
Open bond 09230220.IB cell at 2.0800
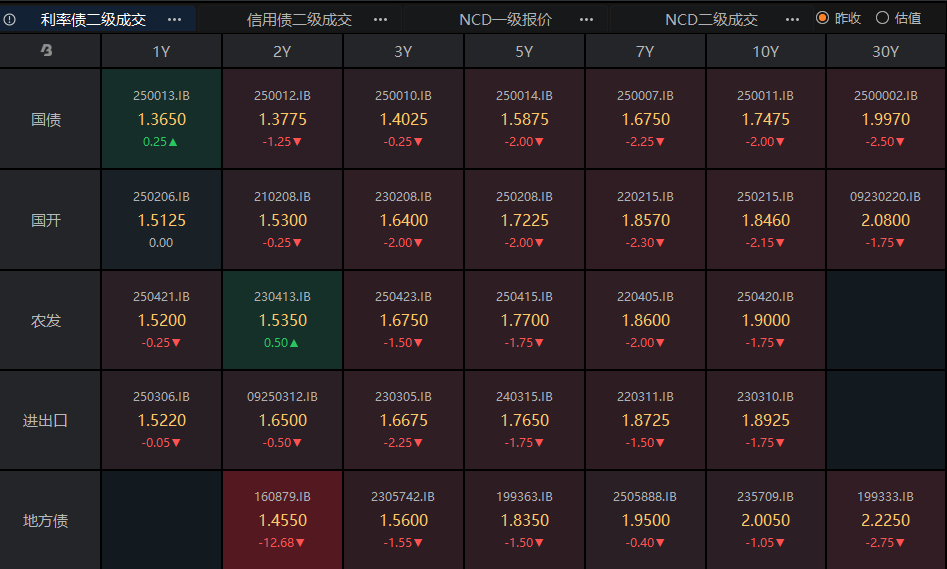coord(885,219)
